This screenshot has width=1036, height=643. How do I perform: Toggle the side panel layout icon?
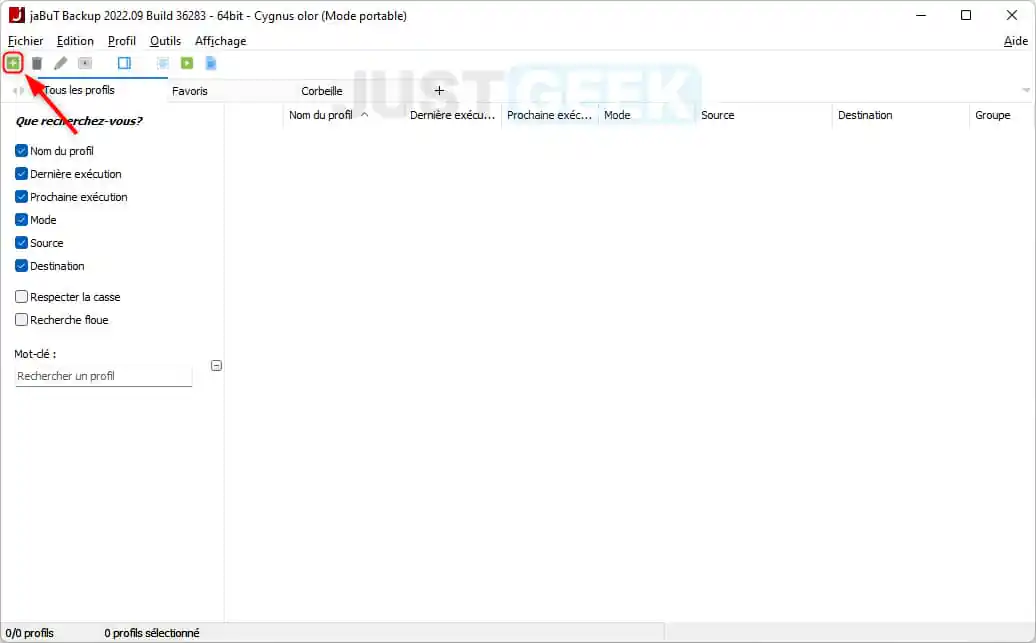coord(124,63)
